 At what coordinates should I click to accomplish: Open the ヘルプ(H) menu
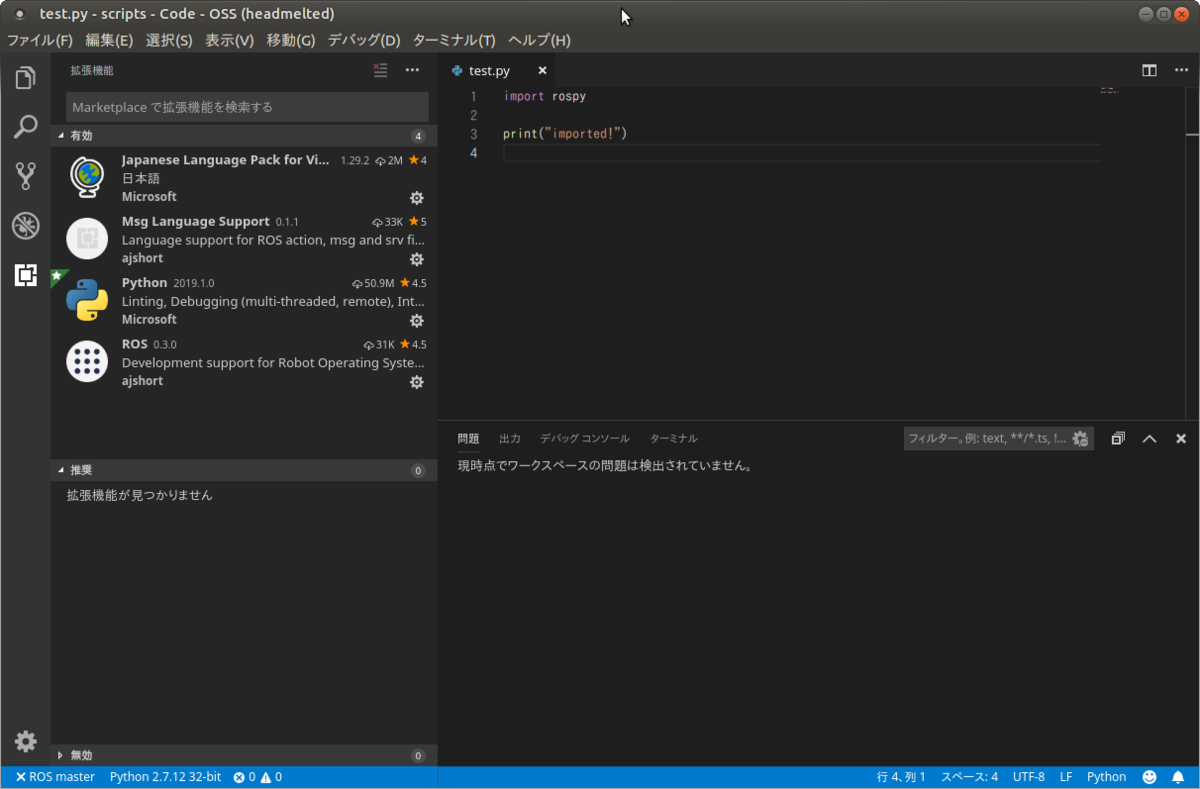pyautogui.click(x=539, y=40)
